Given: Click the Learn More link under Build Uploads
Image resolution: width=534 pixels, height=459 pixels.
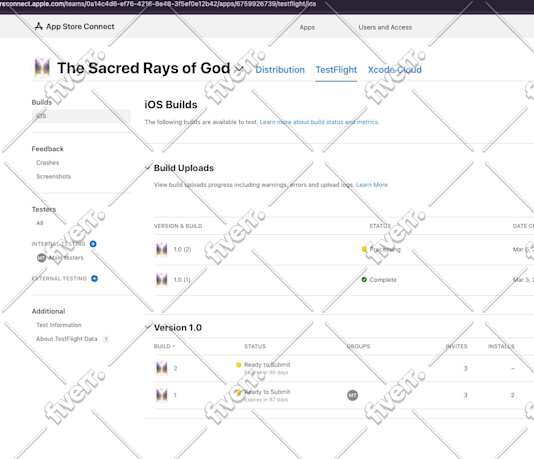Looking at the screenshot, I should [x=372, y=185].
